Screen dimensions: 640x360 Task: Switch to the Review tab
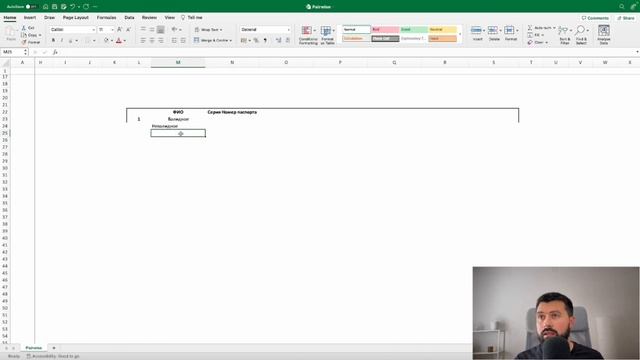[x=149, y=18]
